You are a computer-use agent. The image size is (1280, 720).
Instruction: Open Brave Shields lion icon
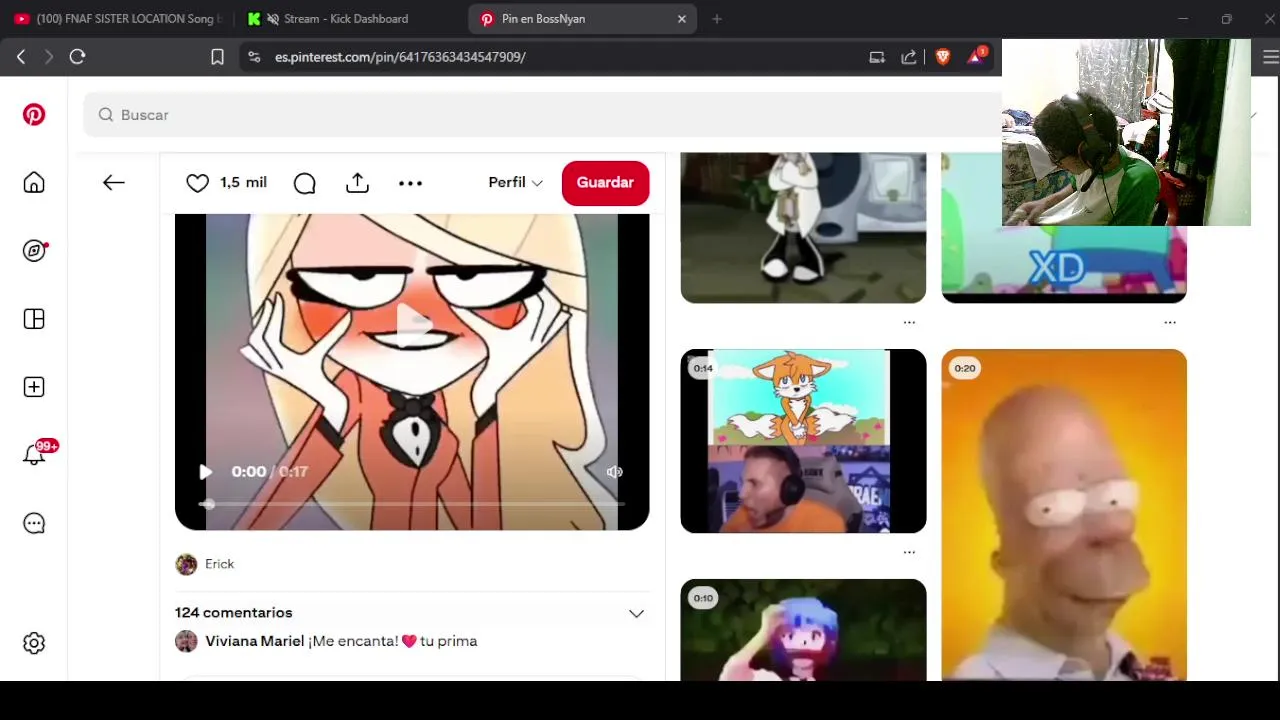coord(942,57)
